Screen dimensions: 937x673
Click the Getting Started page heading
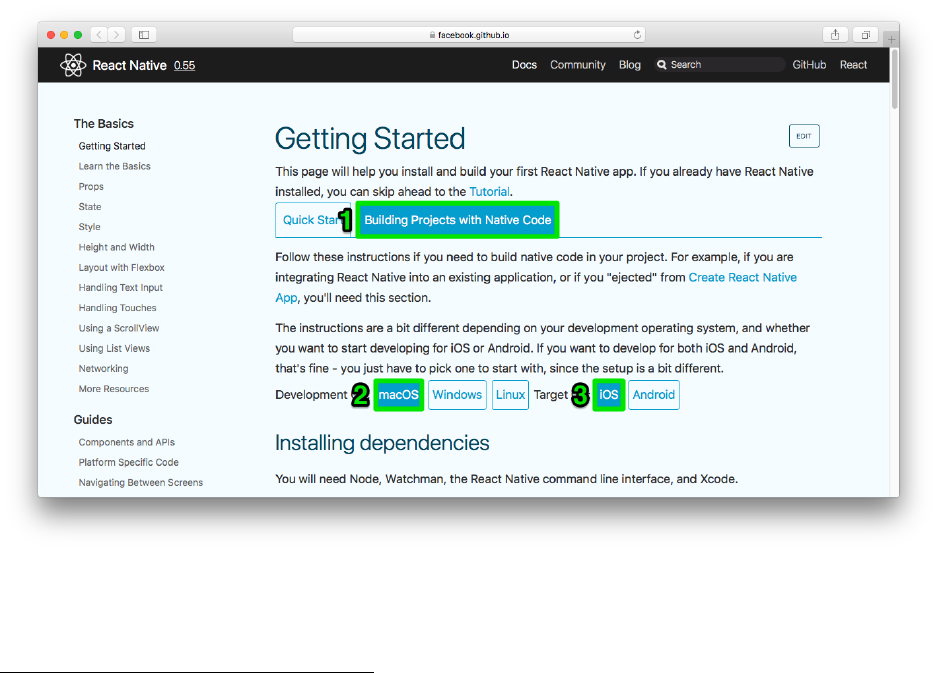tap(370, 139)
